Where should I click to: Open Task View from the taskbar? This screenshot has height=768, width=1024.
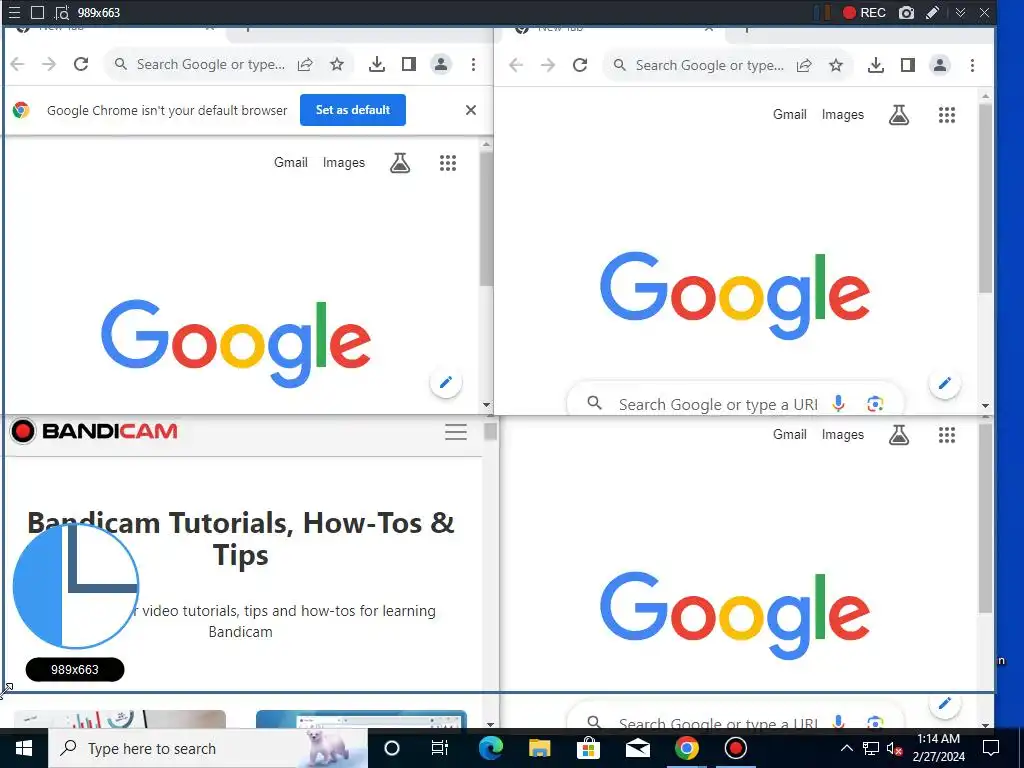[440, 748]
